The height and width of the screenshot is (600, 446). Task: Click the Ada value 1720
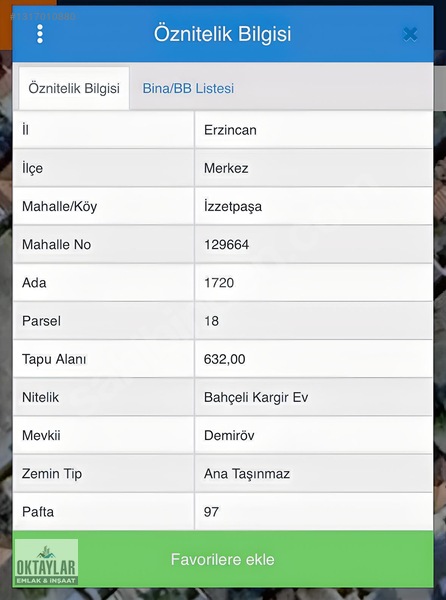pyautogui.click(x=219, y=283)
